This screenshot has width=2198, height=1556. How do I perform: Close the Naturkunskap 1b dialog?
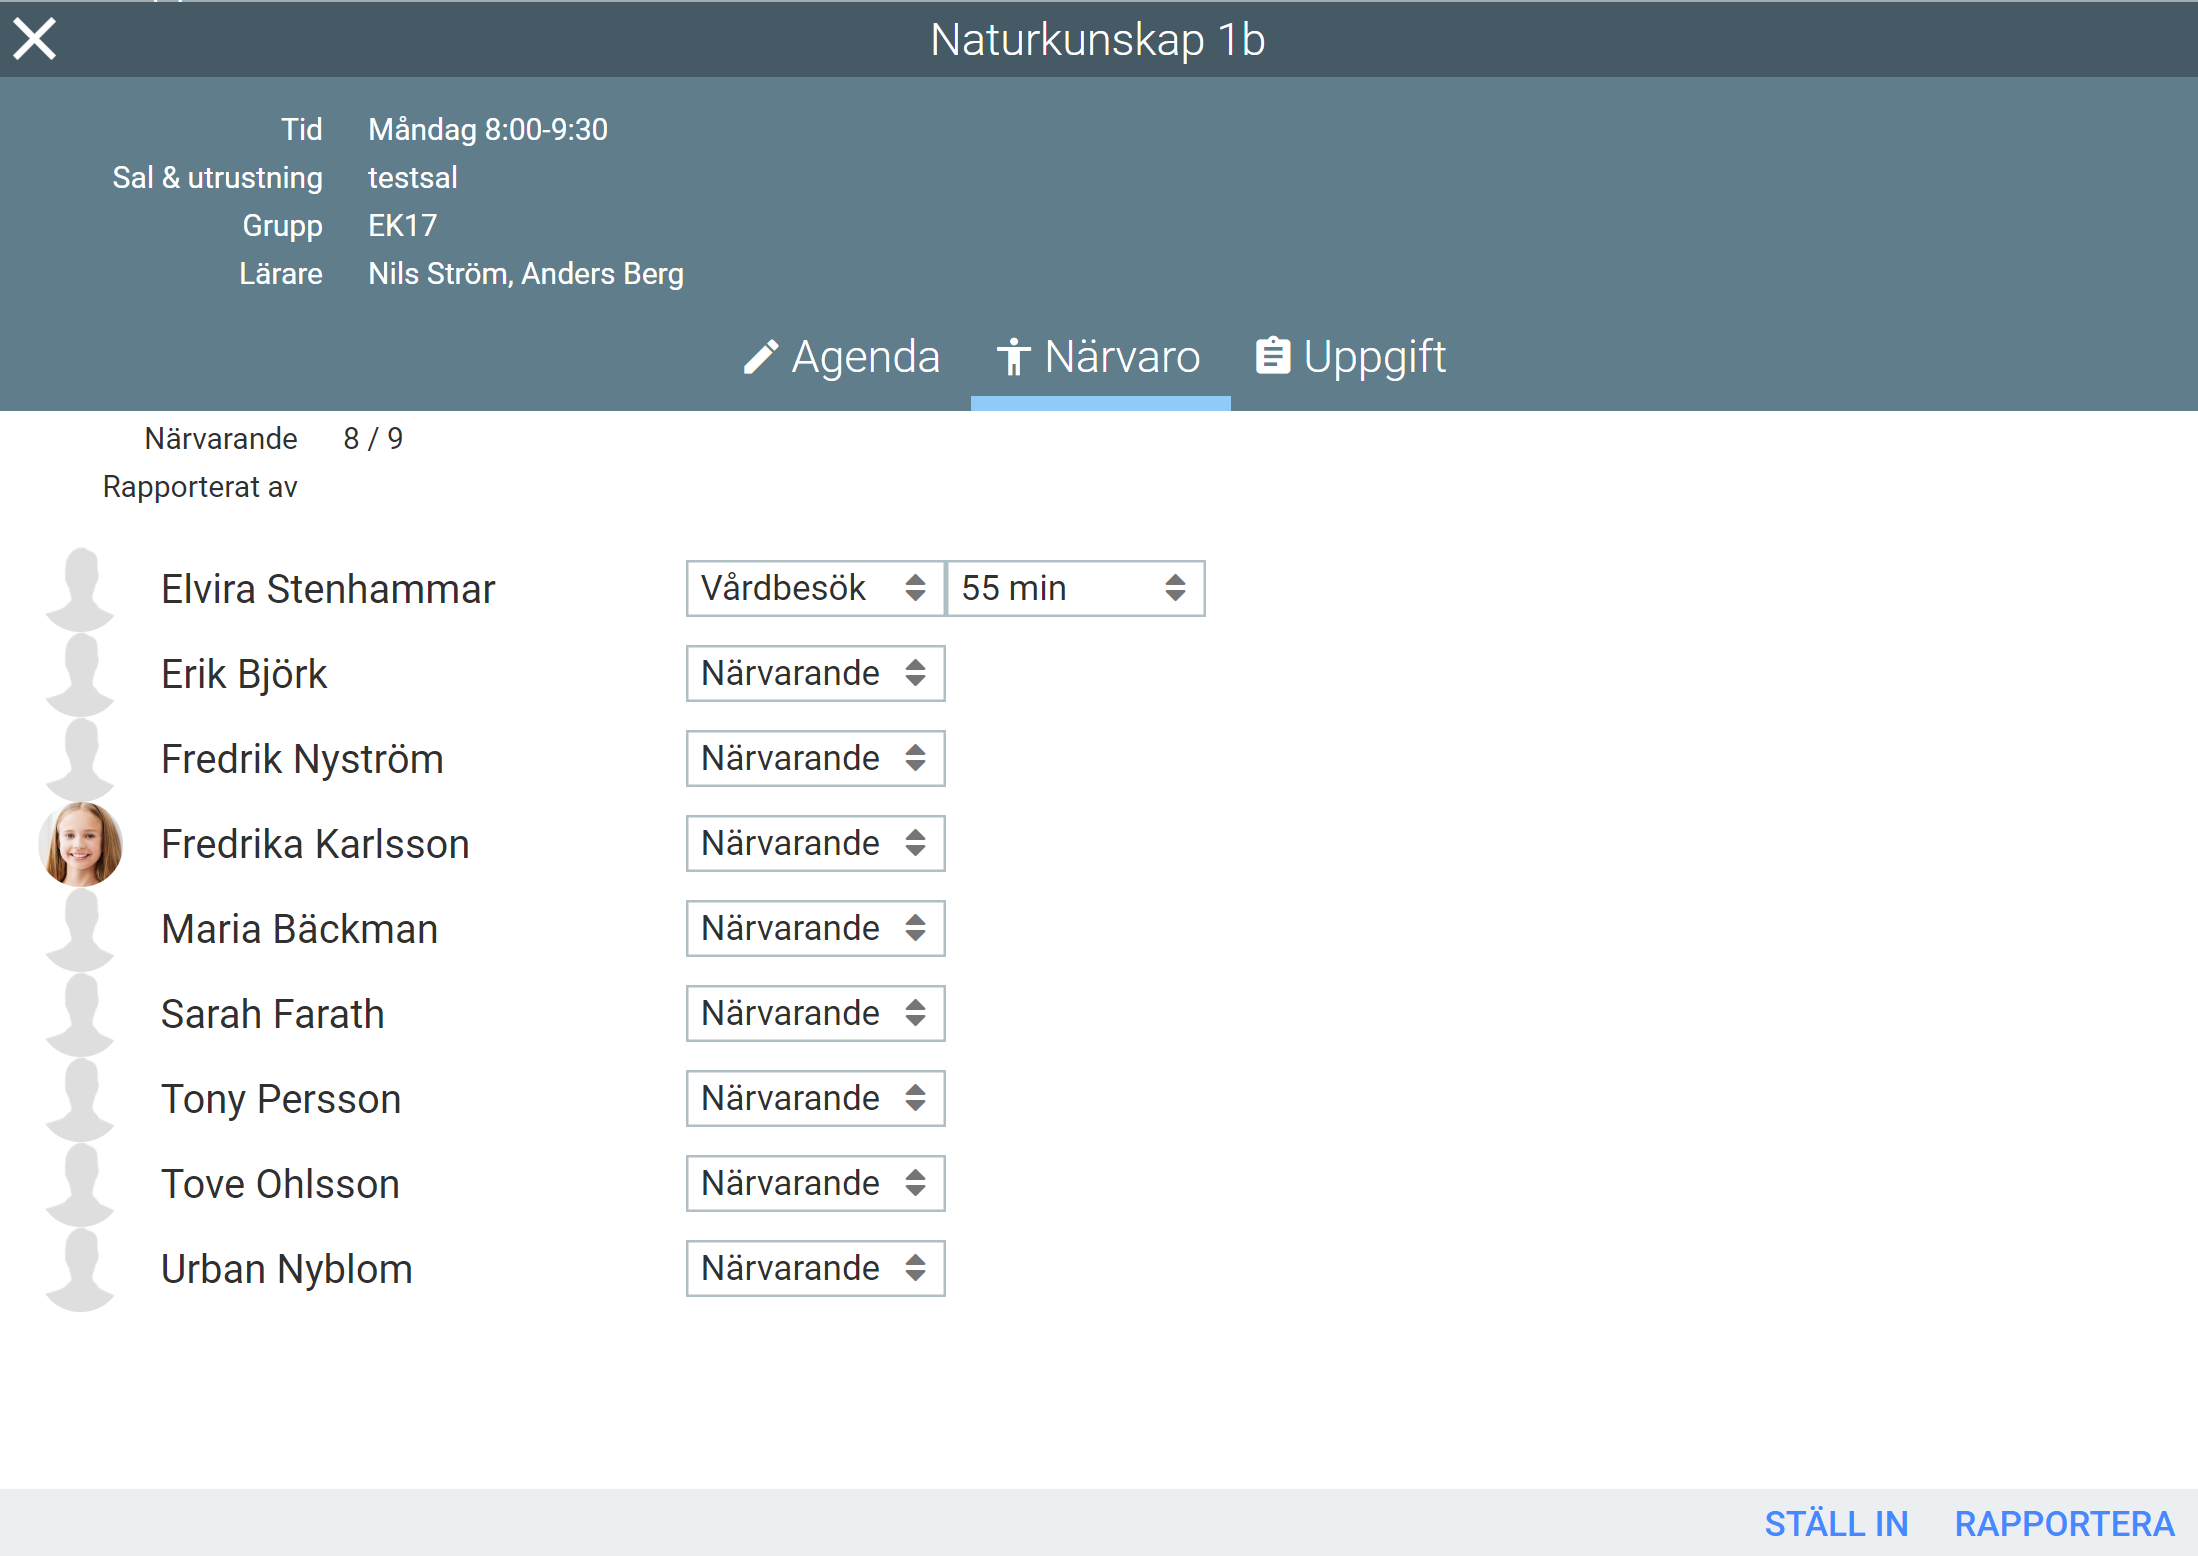(35, 39)
